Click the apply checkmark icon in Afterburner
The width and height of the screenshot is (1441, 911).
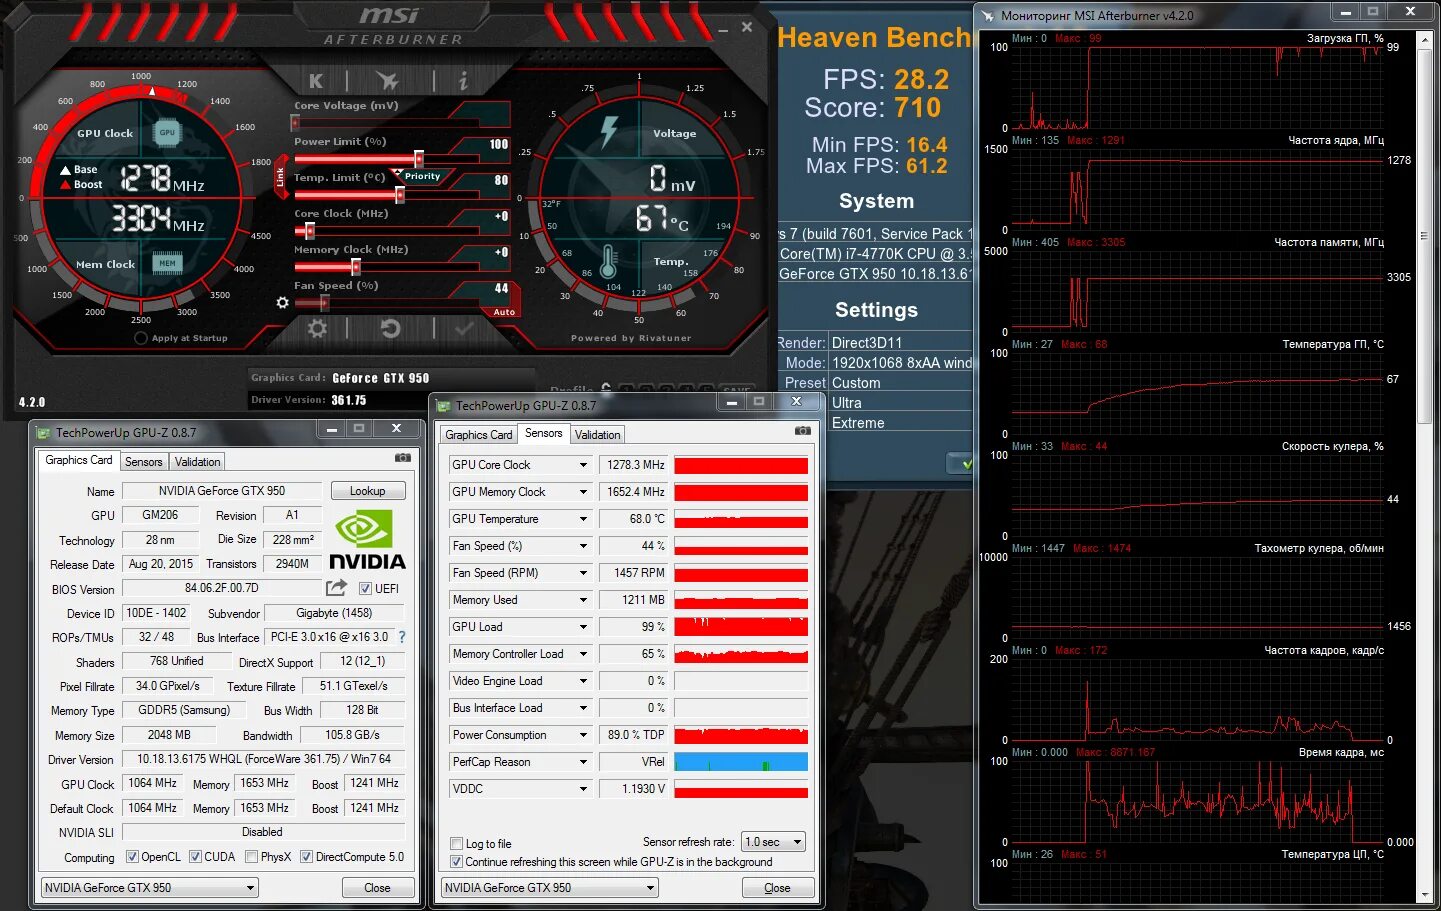[464, 328]
